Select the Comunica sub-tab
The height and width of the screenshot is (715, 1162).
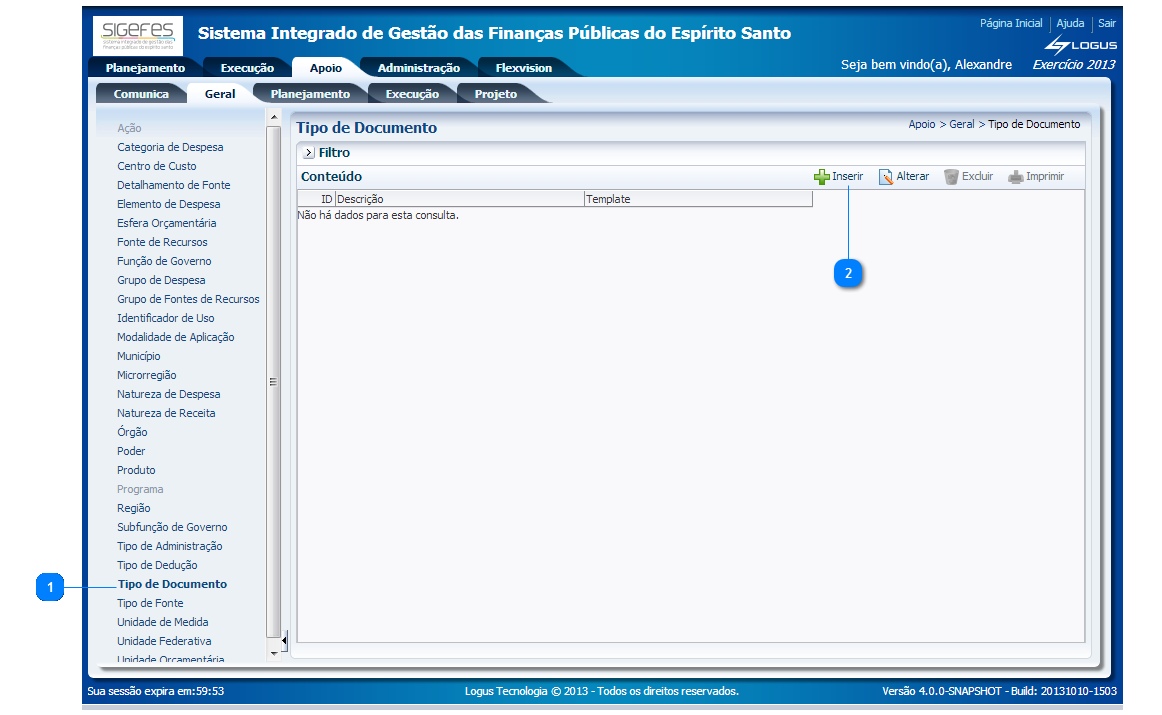[x=141, y=94]
